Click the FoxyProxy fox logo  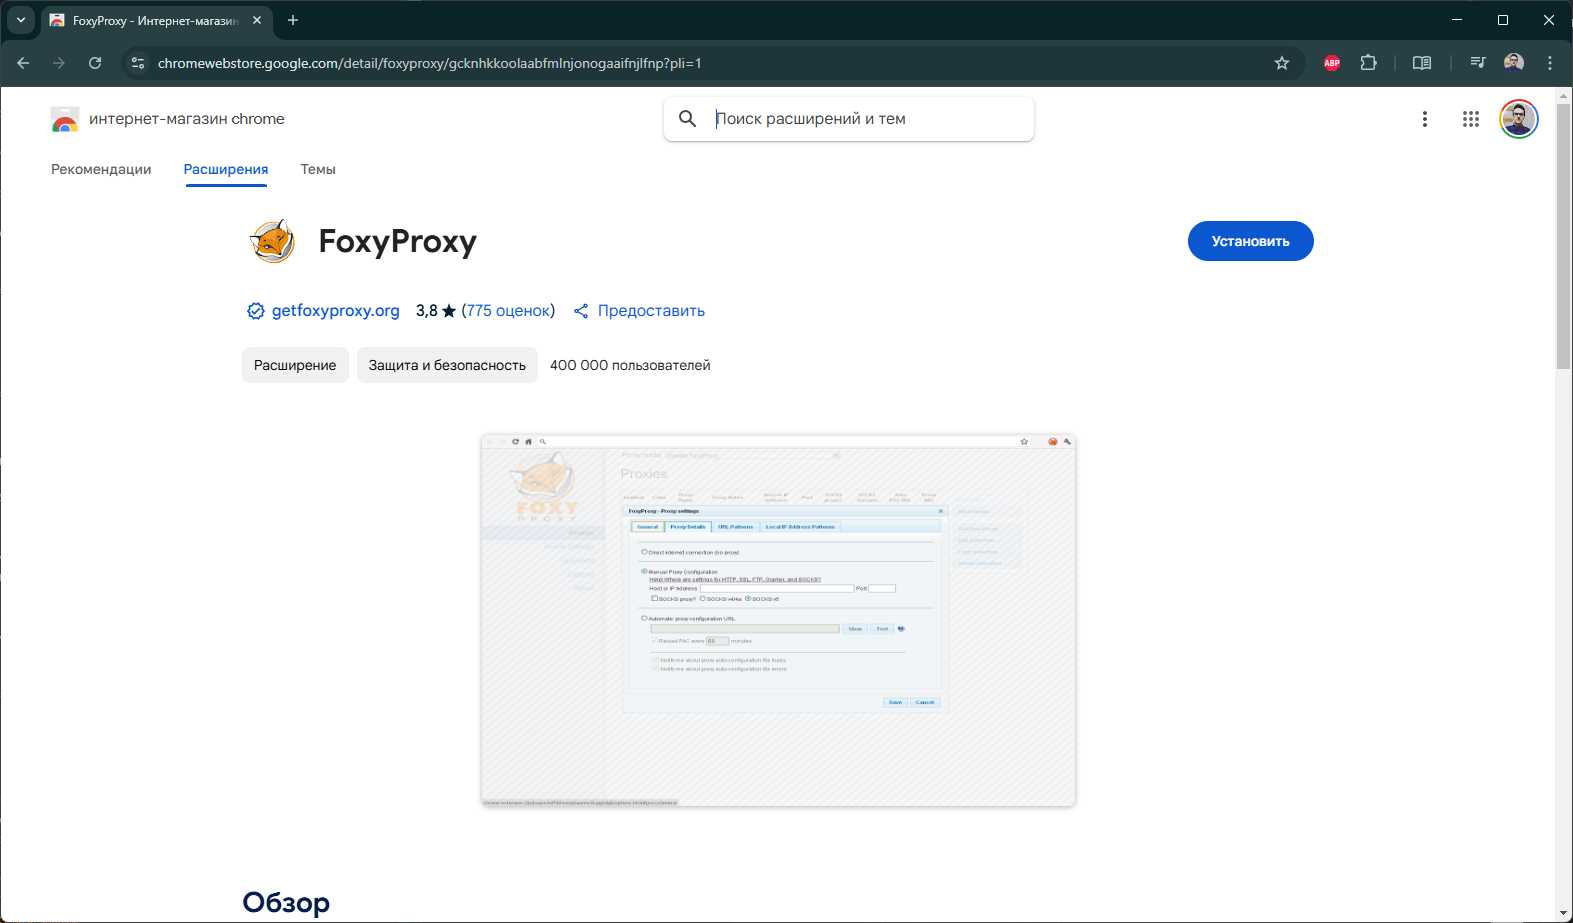tap(272, 241)
